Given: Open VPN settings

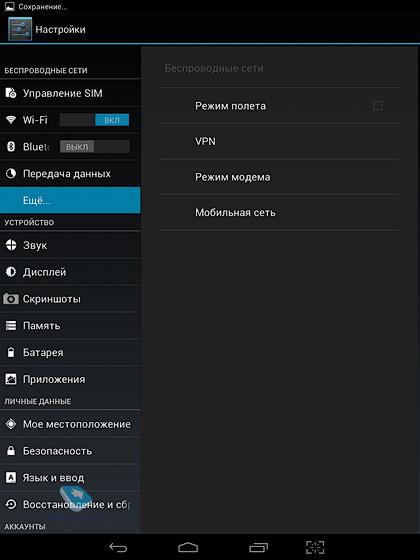Looking at the screenshot, I should [x=279, y=141].
